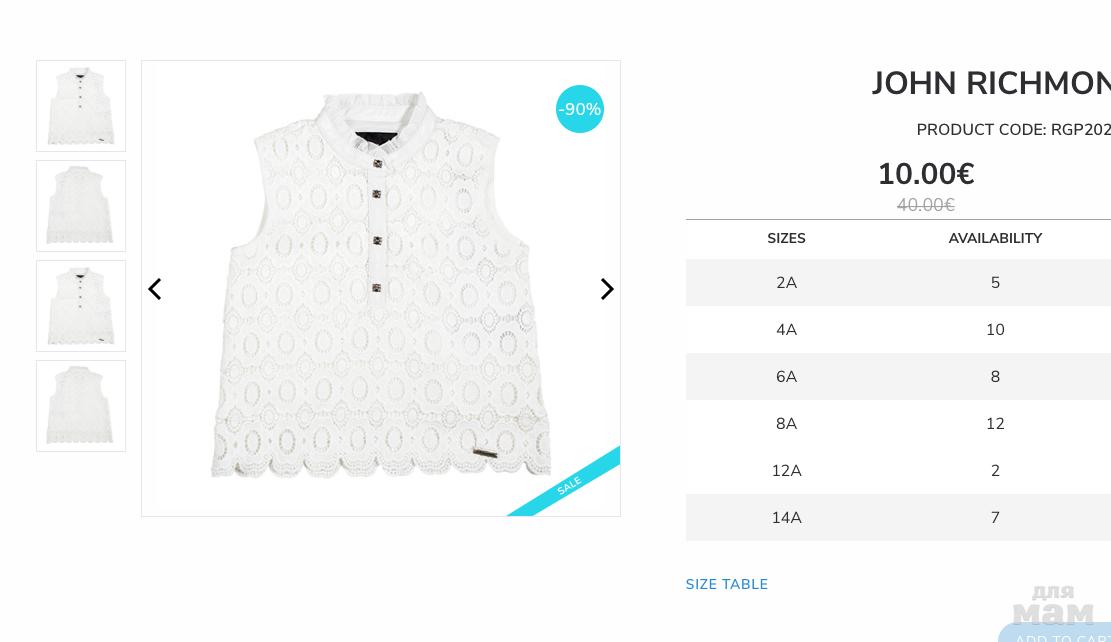Select the second thumbnail image

pos(81,206)
